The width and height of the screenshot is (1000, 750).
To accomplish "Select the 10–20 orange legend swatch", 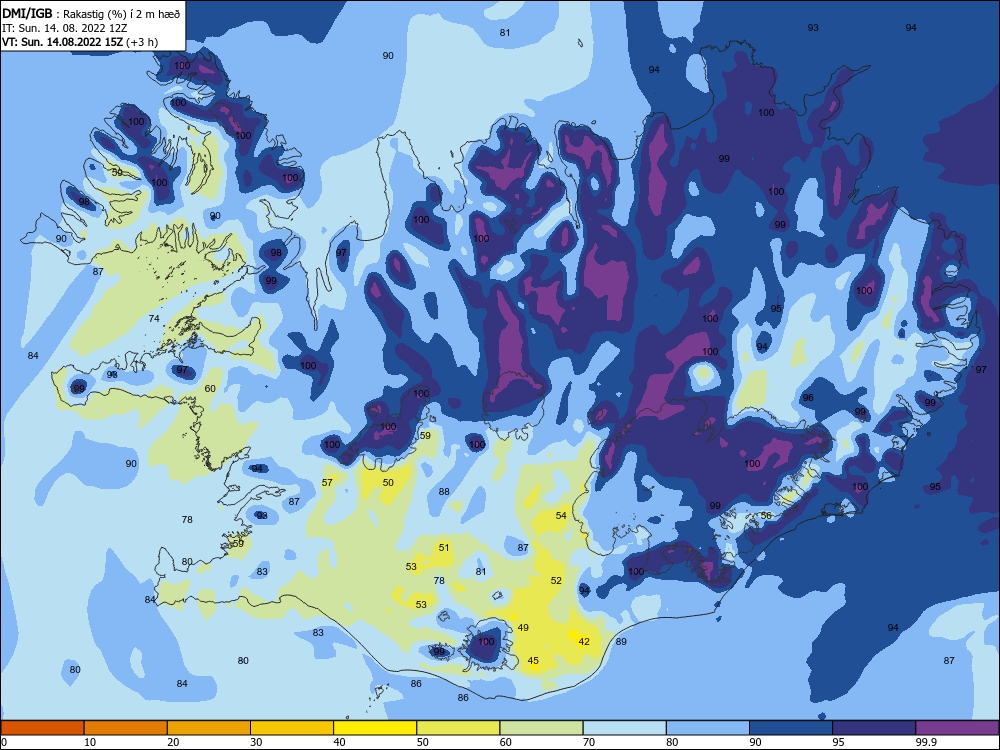I will pyautogui.click(x=126, y=728).
